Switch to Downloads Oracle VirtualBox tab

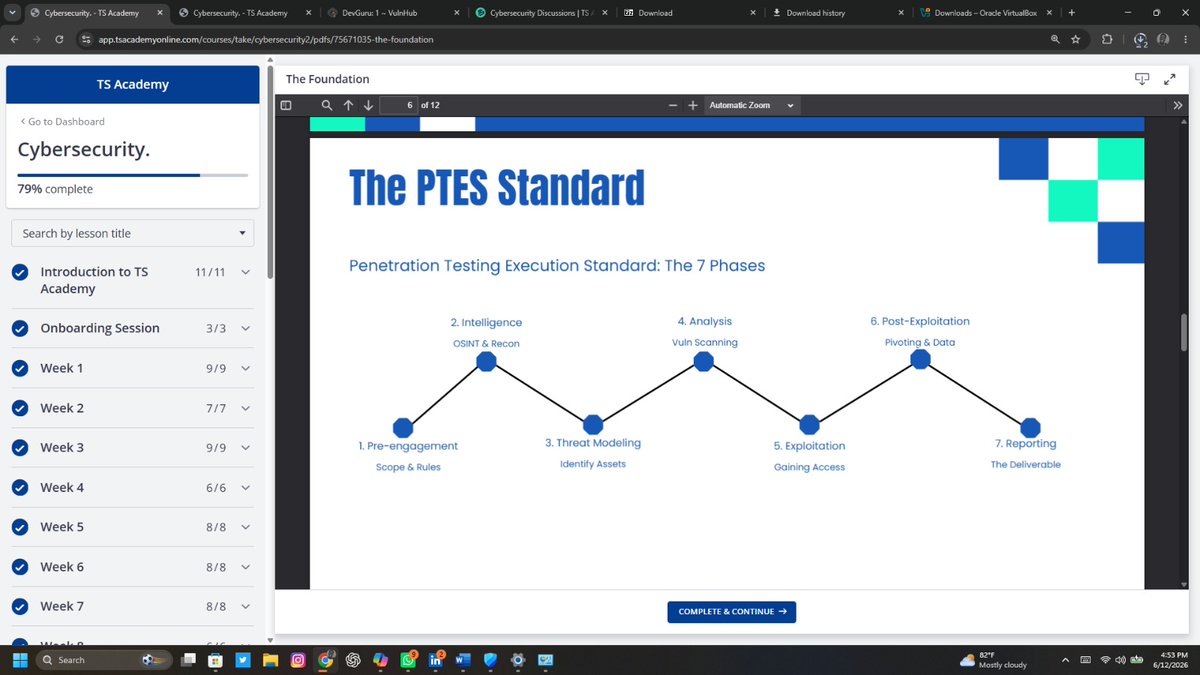coord(985,13)
